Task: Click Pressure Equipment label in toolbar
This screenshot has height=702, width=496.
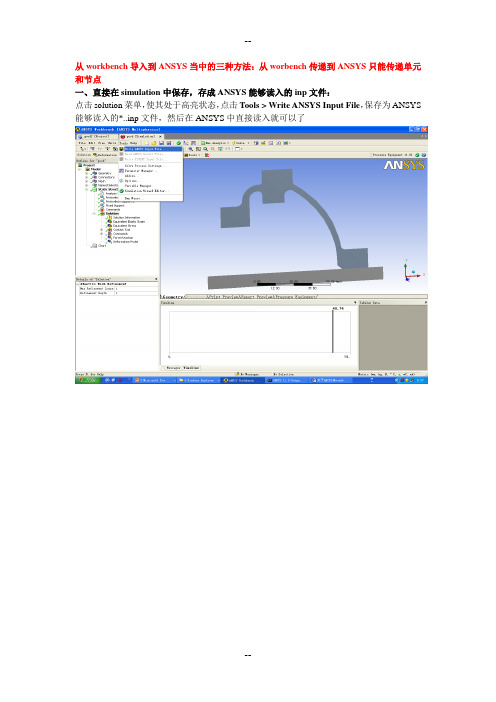Action: click(393, 155)
